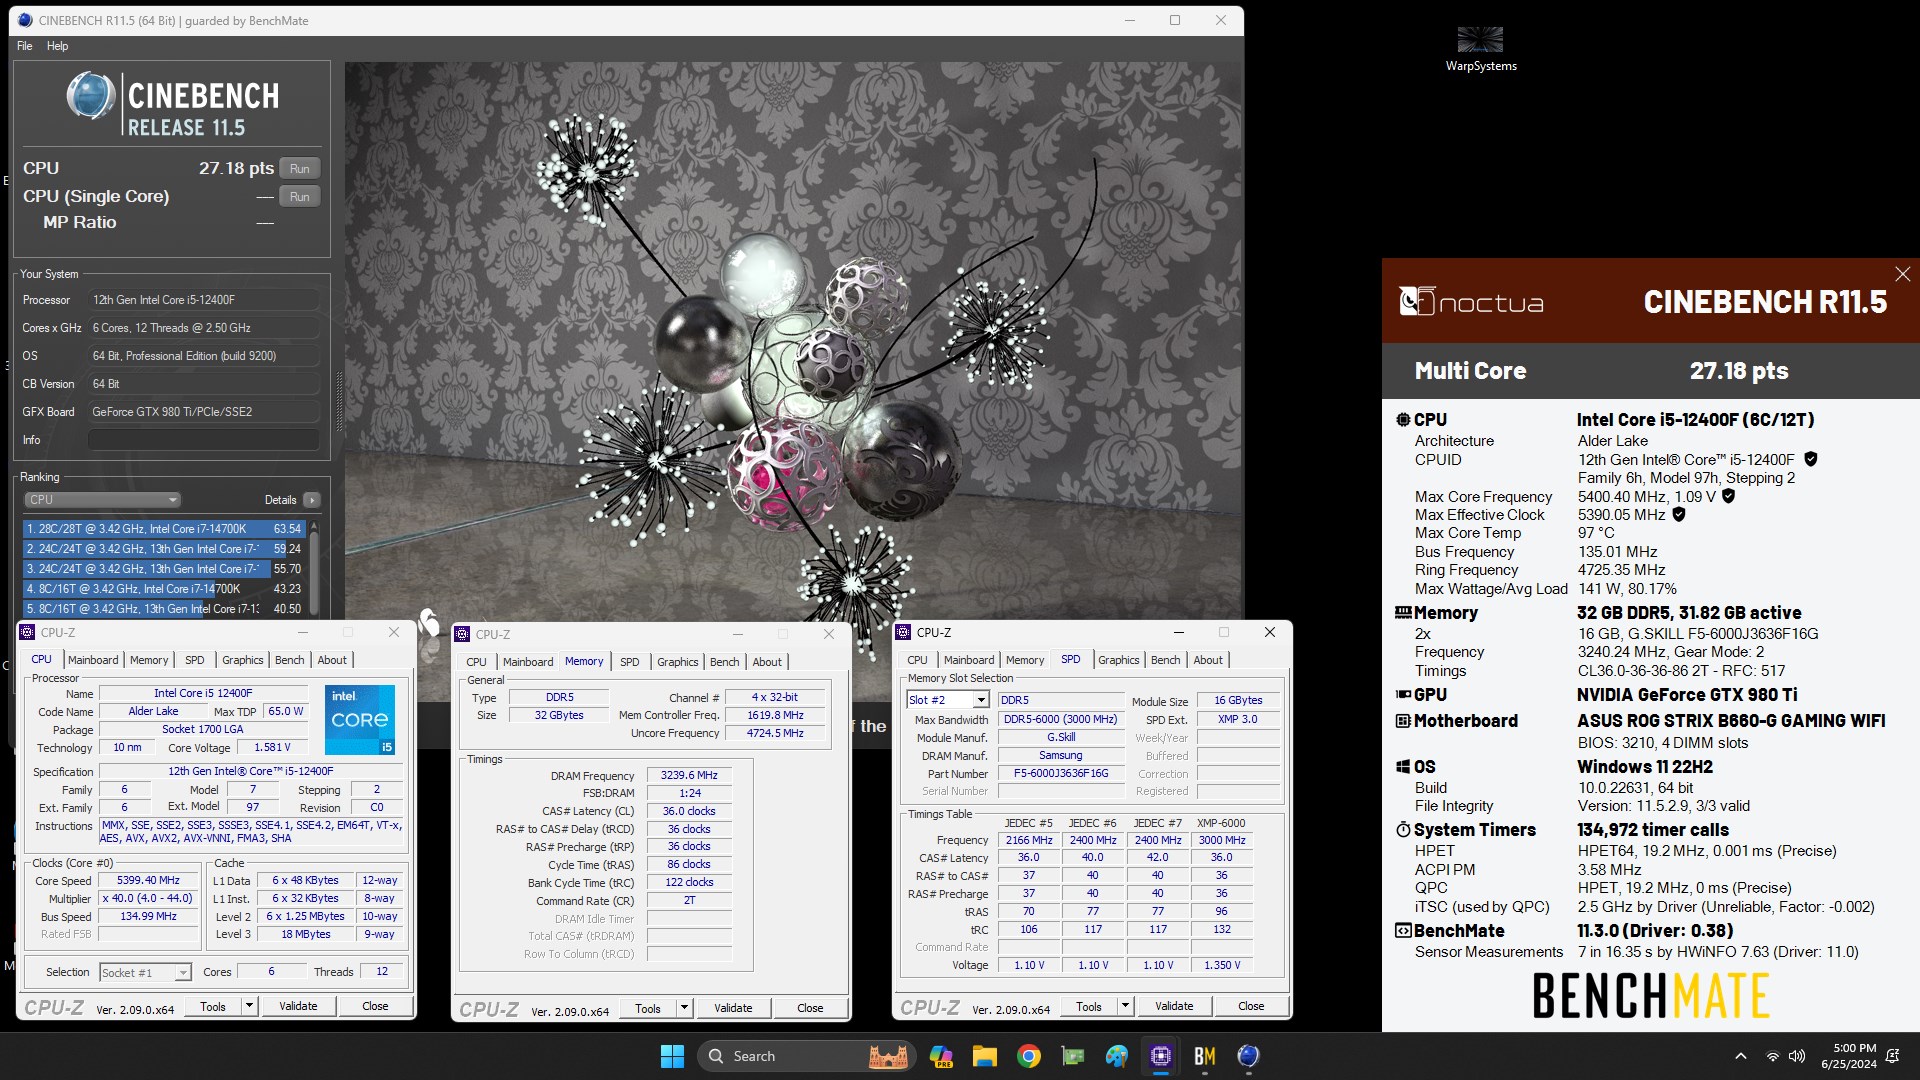Click the Cinebench Info input field
Image resolution: width=1920 pixels, height=1080 pixels.
[204, 440]
